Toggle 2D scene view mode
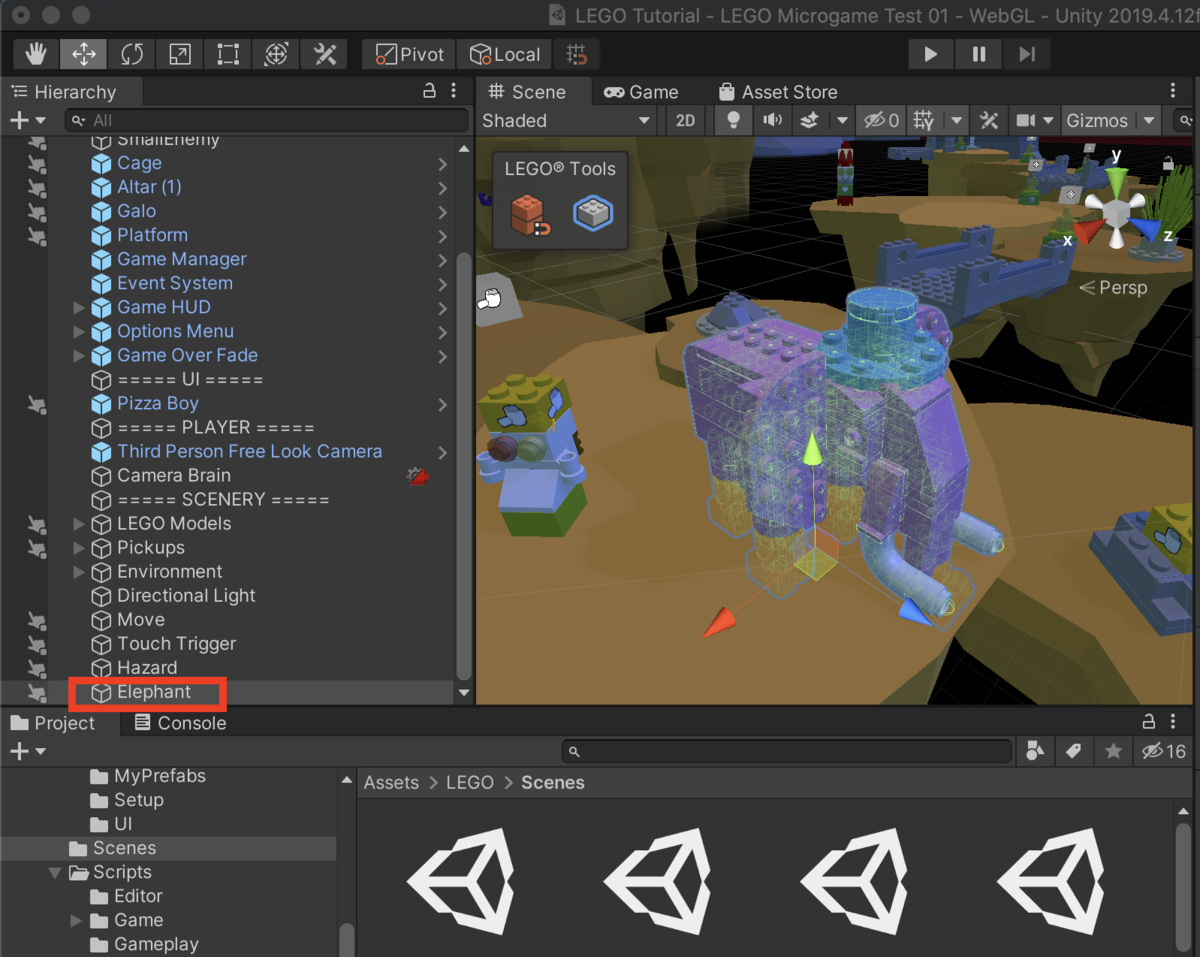This screenshot has height=957, width=1200. point(685,121)
